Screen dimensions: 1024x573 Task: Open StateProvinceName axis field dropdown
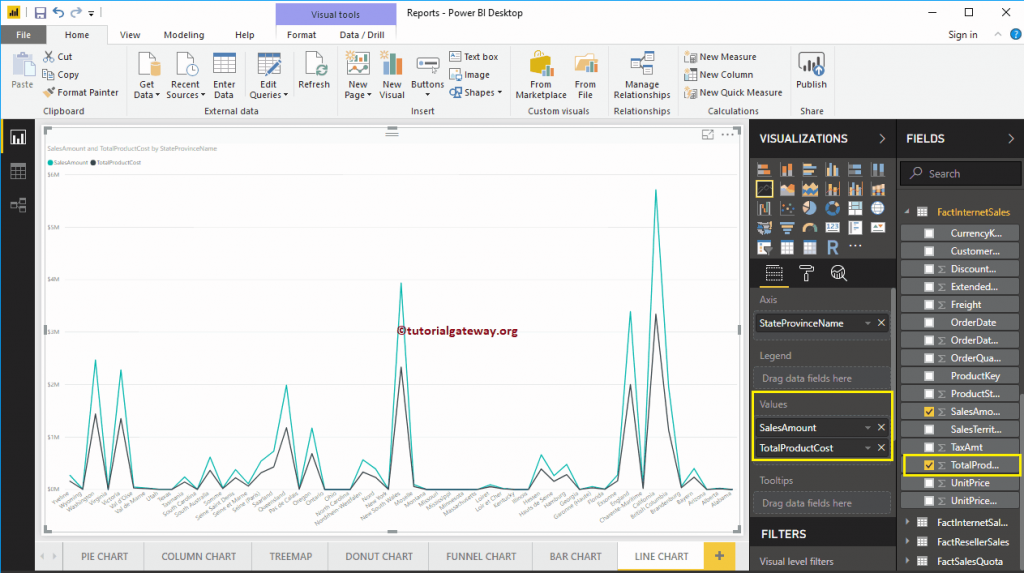tap(867, 323)
